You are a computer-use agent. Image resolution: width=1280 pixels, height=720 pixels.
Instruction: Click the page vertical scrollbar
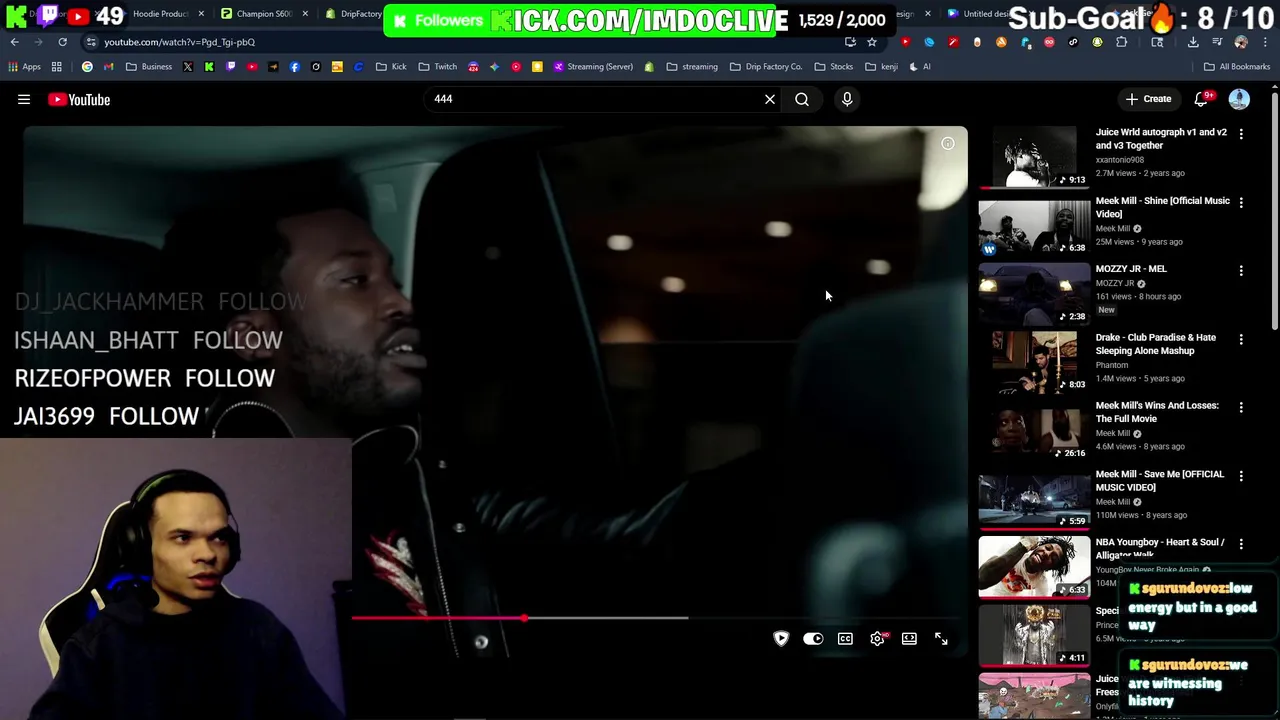point(1274,210)
